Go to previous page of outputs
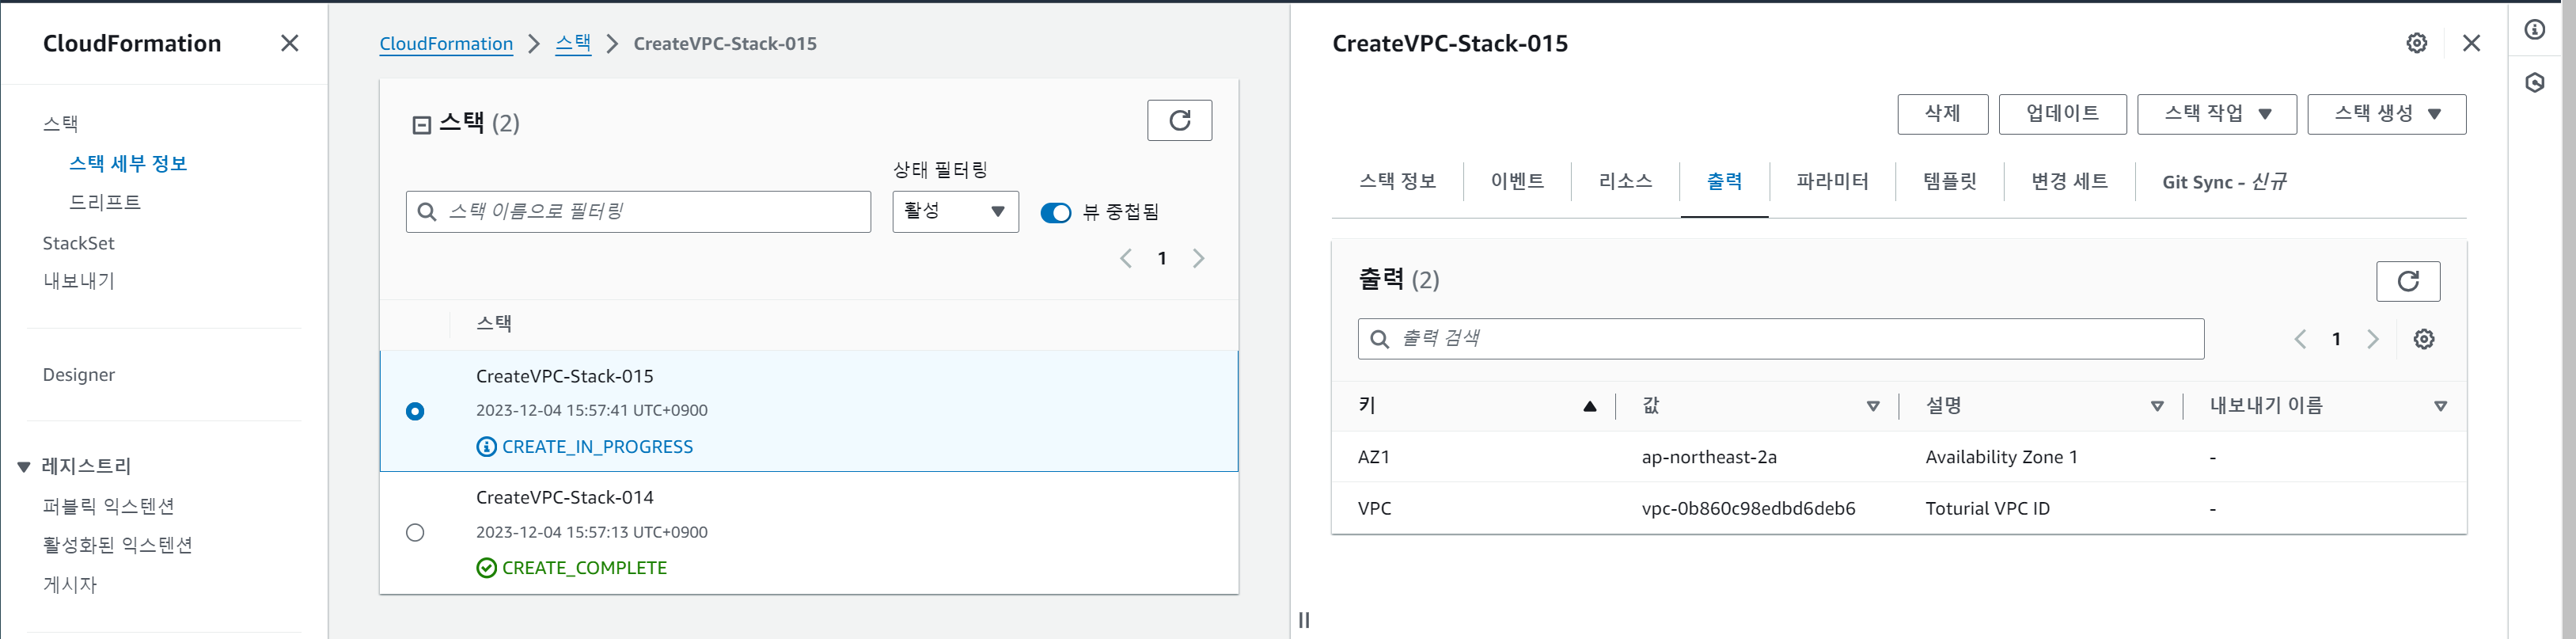 coord(2300,339)
